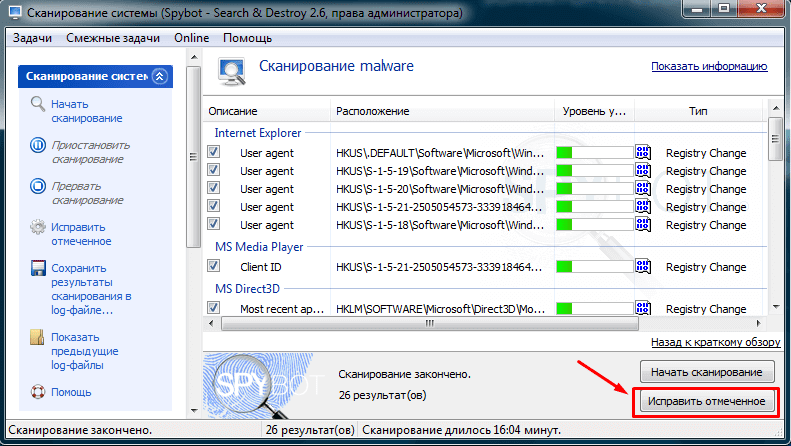Click Показать предыдущие log-файлы in sidebar

[x=85, y=351]
